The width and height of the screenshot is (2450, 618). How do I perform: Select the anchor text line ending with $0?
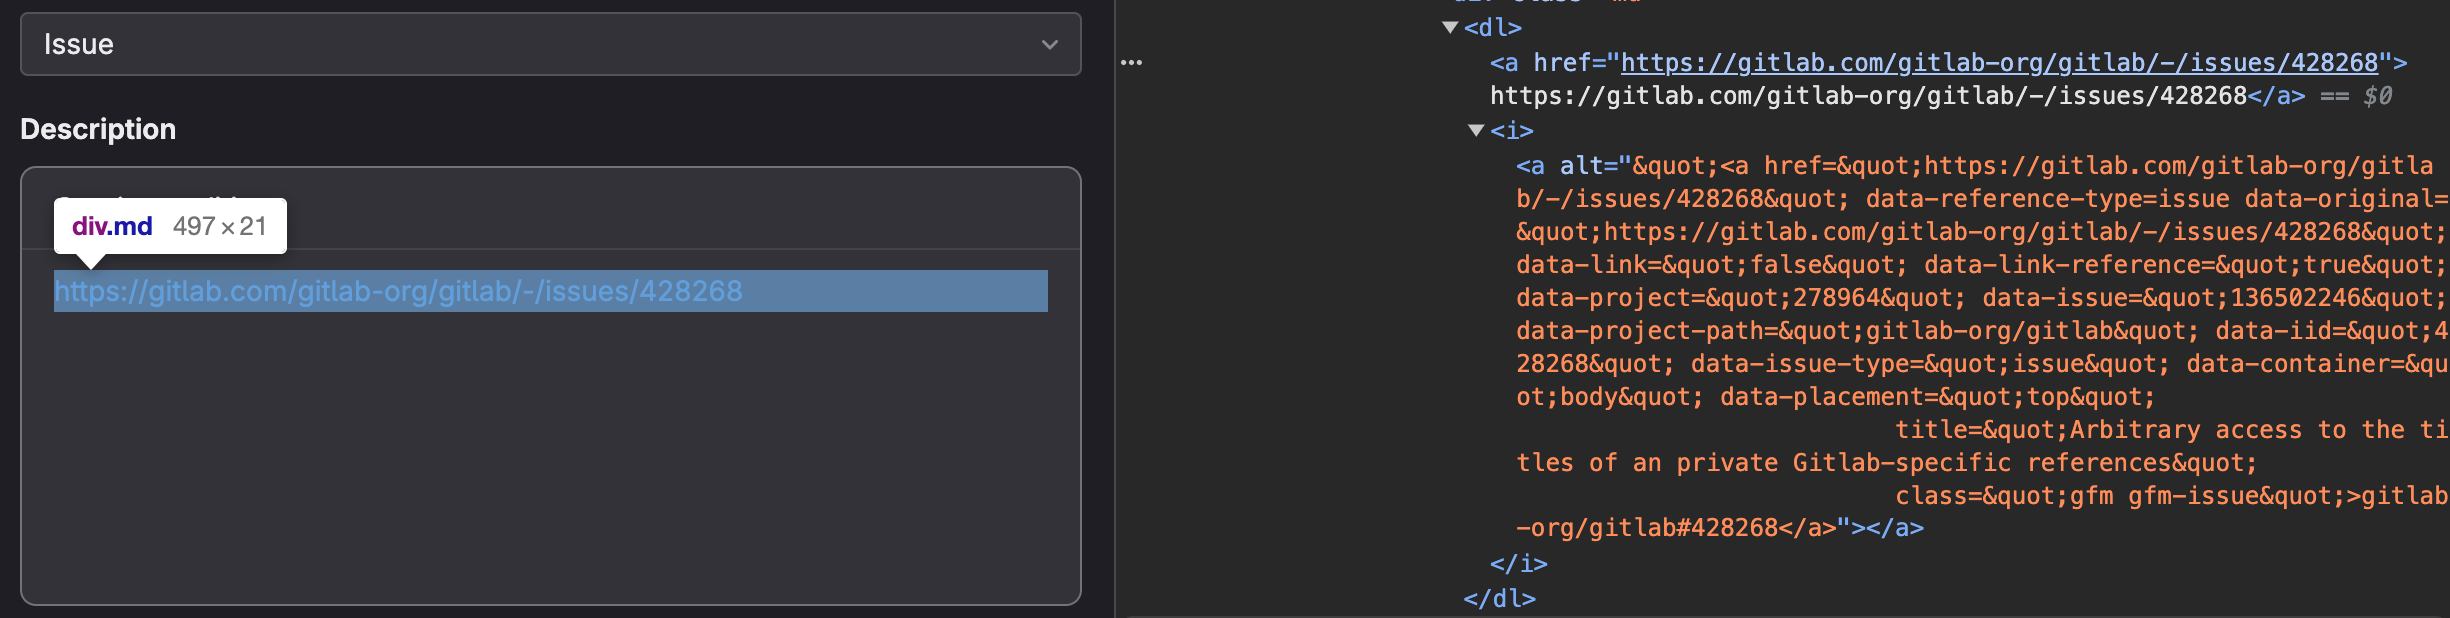(1940, 96)
